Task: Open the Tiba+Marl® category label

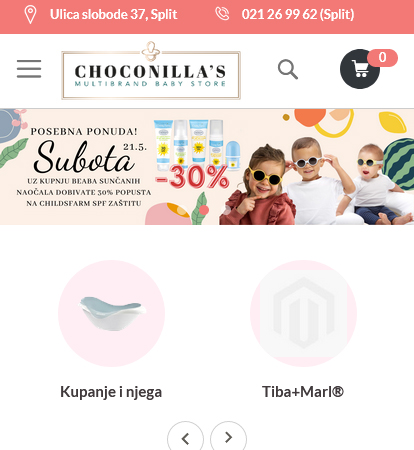Action: [x=303, y=392]
